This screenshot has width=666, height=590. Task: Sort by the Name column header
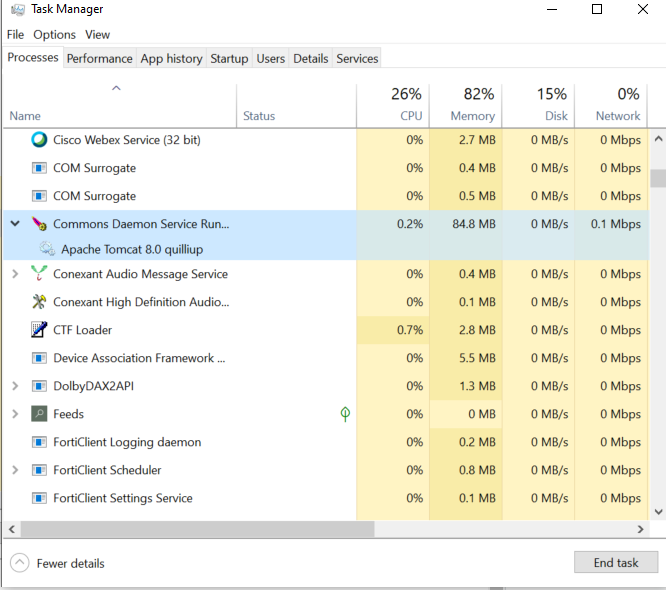coord(119,106)
